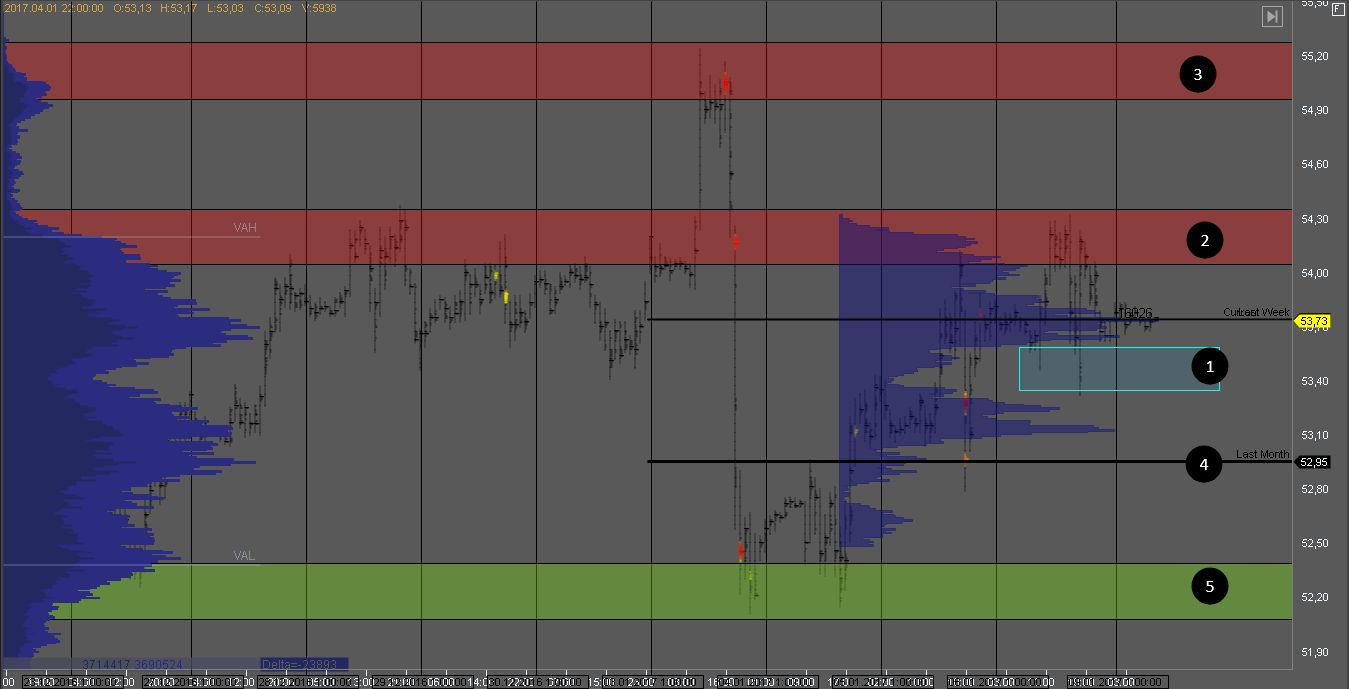Click the VAL label on volume profile
The image size is (1349, 689).
click(244, 555)
